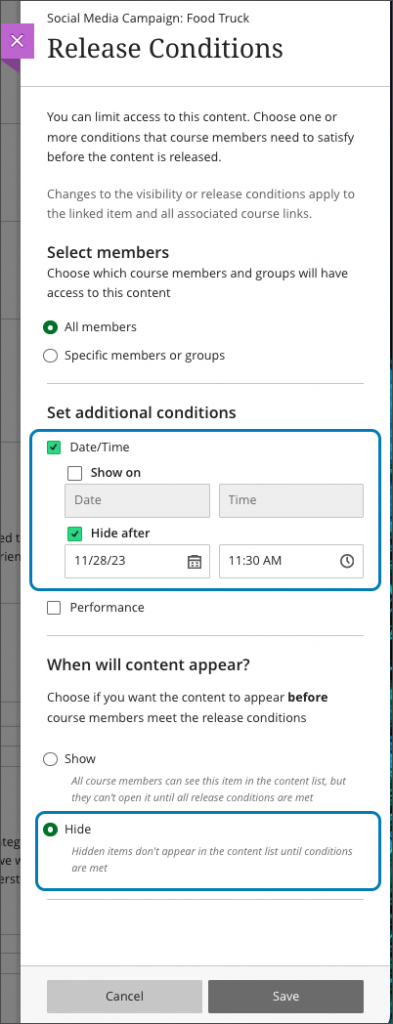This screenshot has height=1024, width=393.
Task: Edit the 11:30 AM hide after time
Action: [291, 561]
